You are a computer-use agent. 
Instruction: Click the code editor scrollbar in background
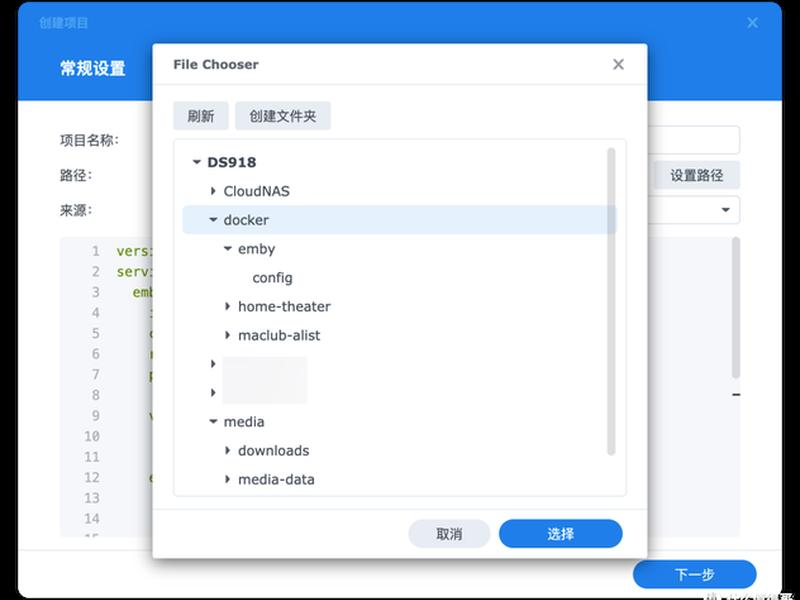(736, 308)
